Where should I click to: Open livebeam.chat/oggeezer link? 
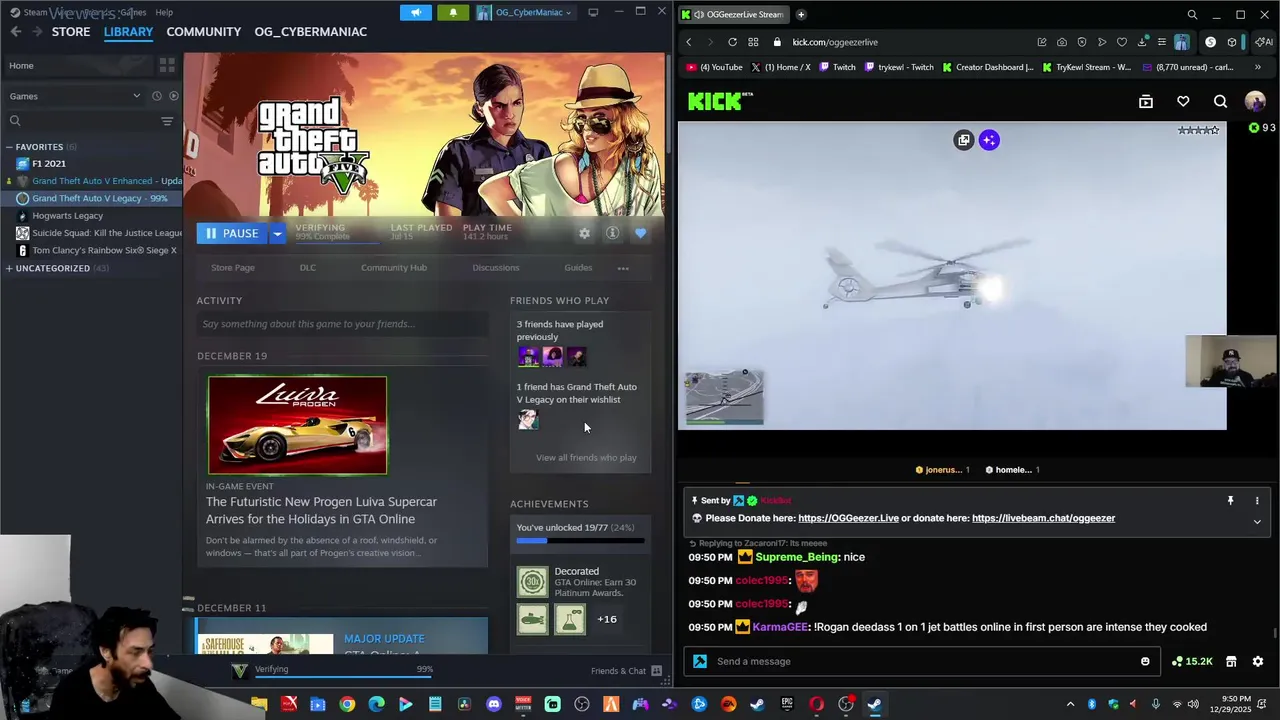(1043, 518)
